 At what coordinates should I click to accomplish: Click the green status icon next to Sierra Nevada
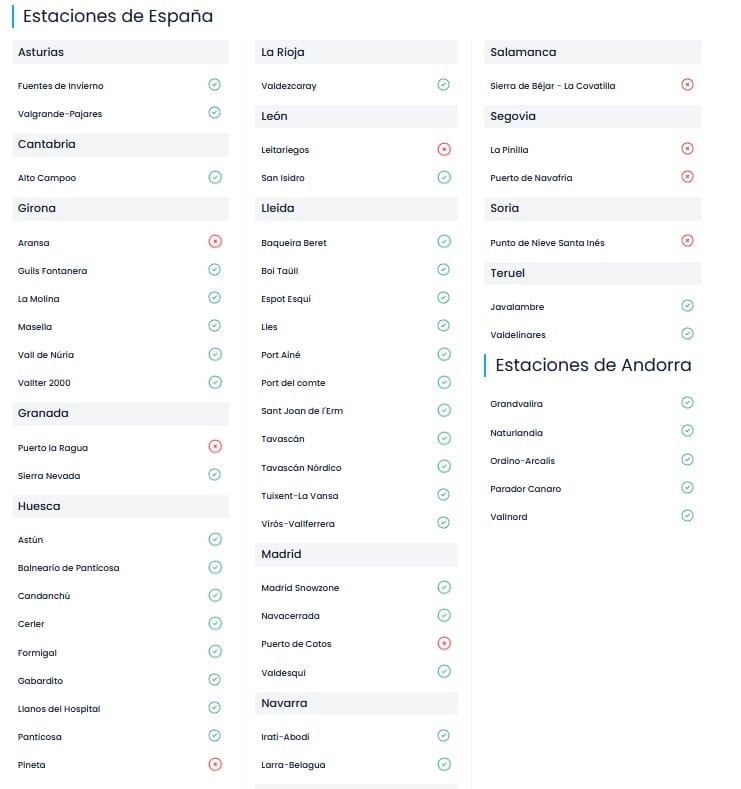(215, 475)
